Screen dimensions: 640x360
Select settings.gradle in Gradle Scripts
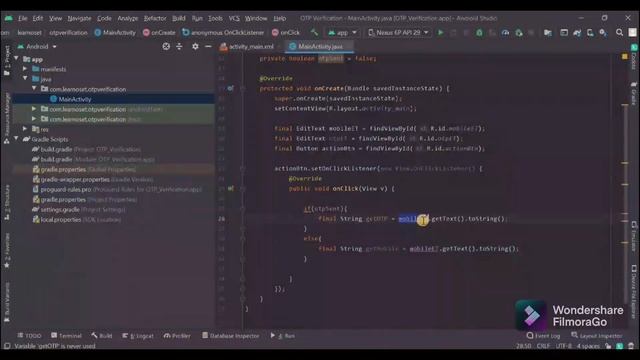[60, 209]
